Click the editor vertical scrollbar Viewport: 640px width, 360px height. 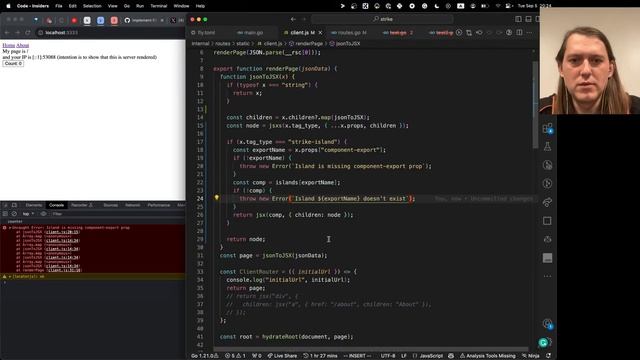coord(535,105)
